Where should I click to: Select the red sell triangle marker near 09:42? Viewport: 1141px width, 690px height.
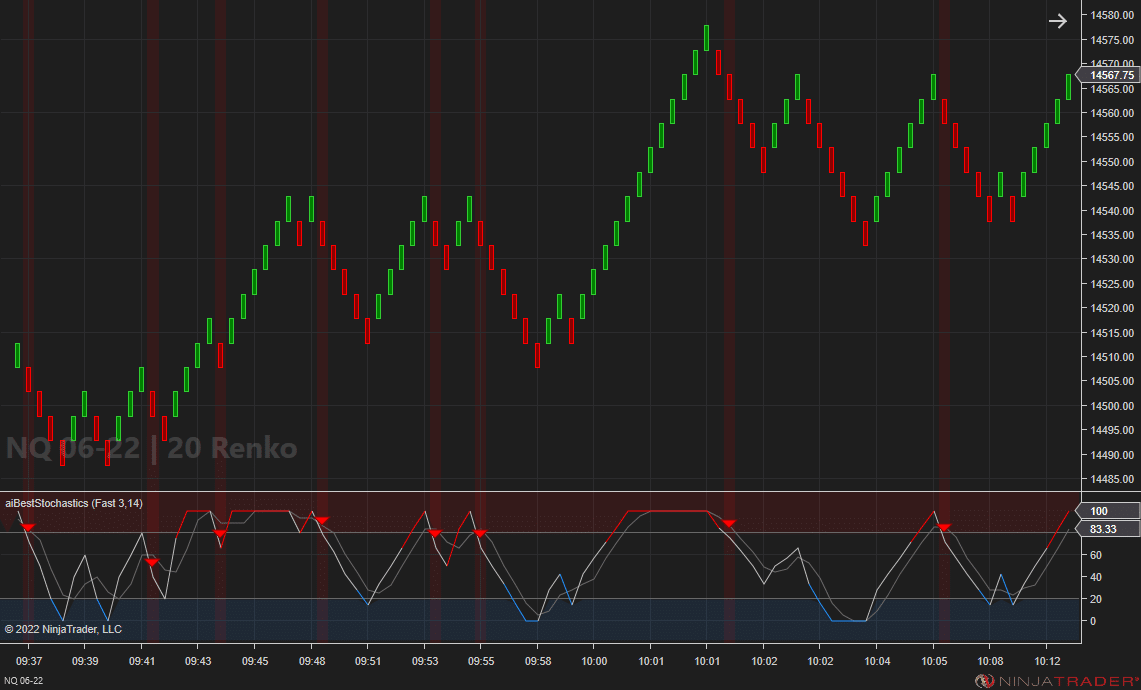click(151, 562)
